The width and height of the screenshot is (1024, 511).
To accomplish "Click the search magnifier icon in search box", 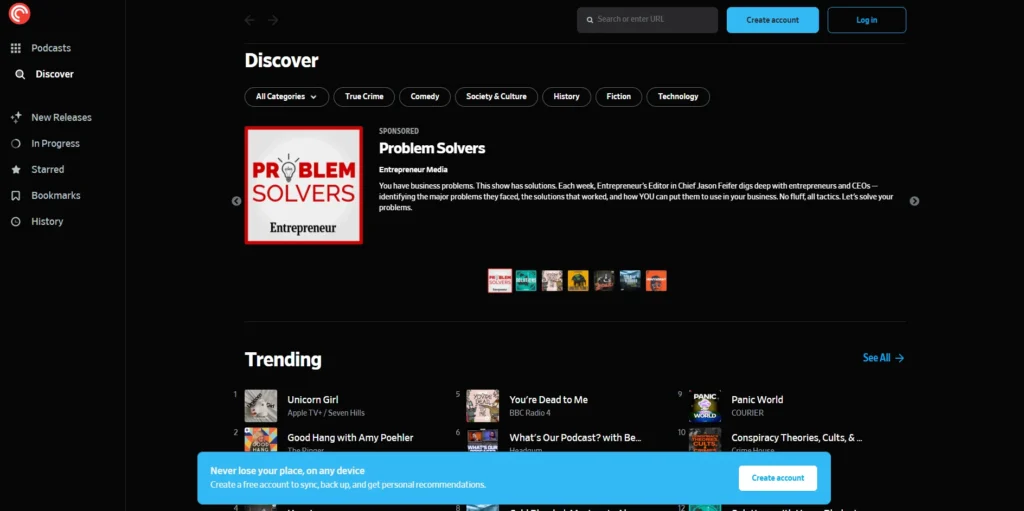I will coord(590,20).
